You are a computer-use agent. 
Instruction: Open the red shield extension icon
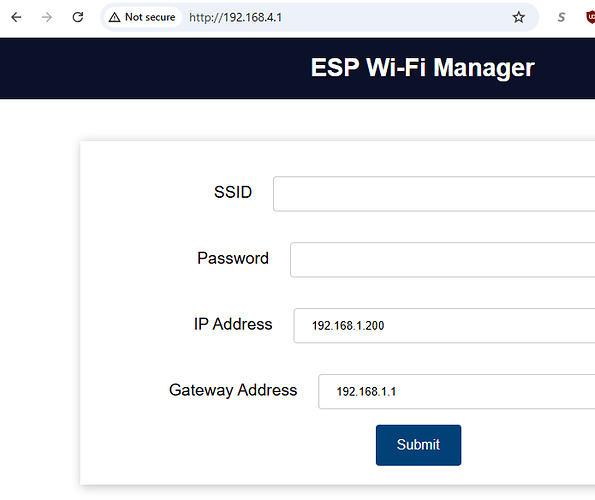click(590, 17)
